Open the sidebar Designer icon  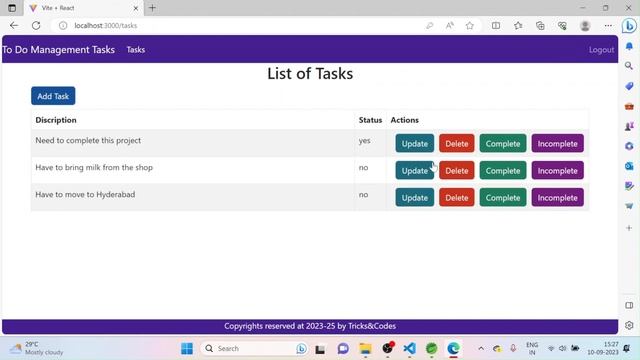point(629,186)
